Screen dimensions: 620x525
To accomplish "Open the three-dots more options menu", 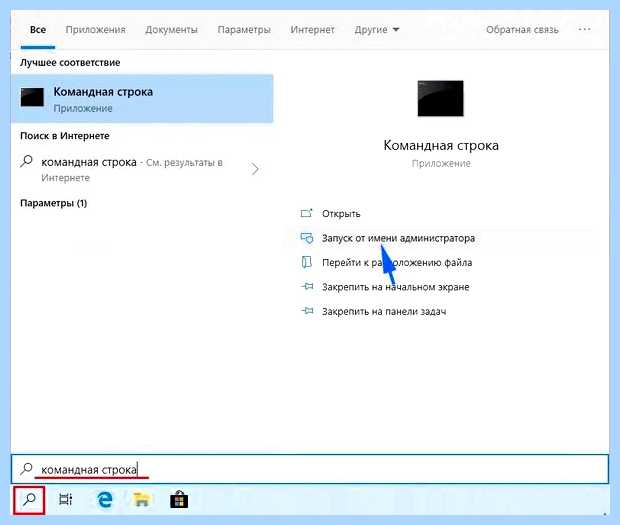I will pyautogui.click(x=584, y=29).
